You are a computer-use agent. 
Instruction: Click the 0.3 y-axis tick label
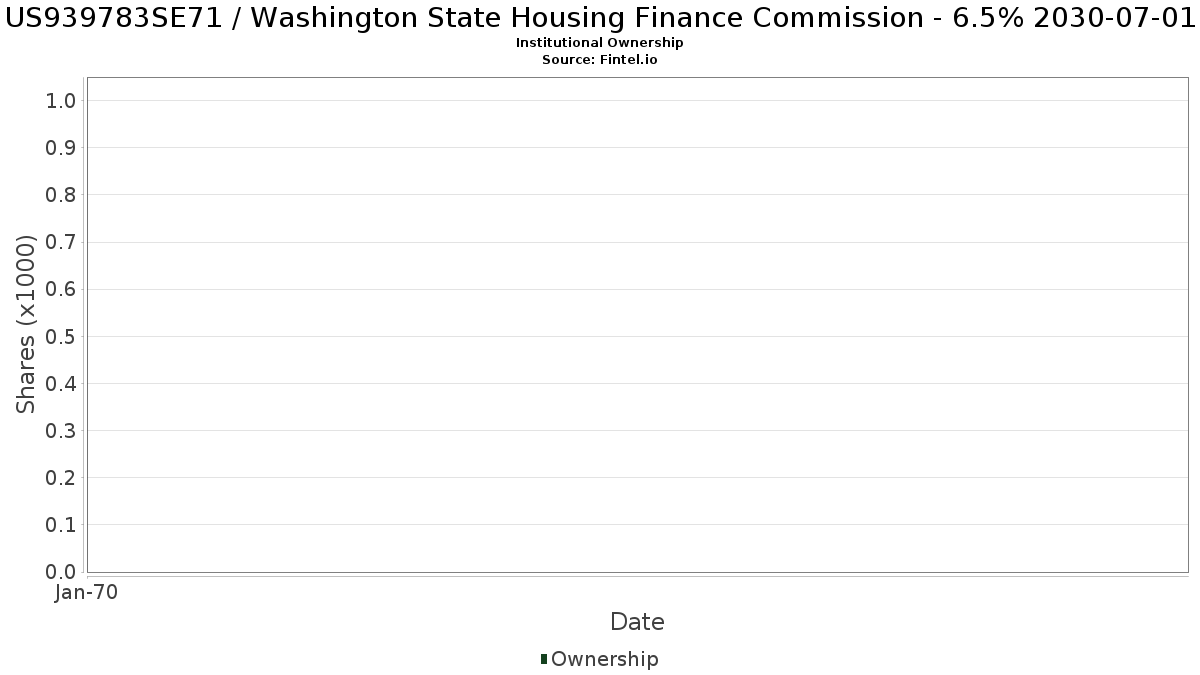[61, 431]
